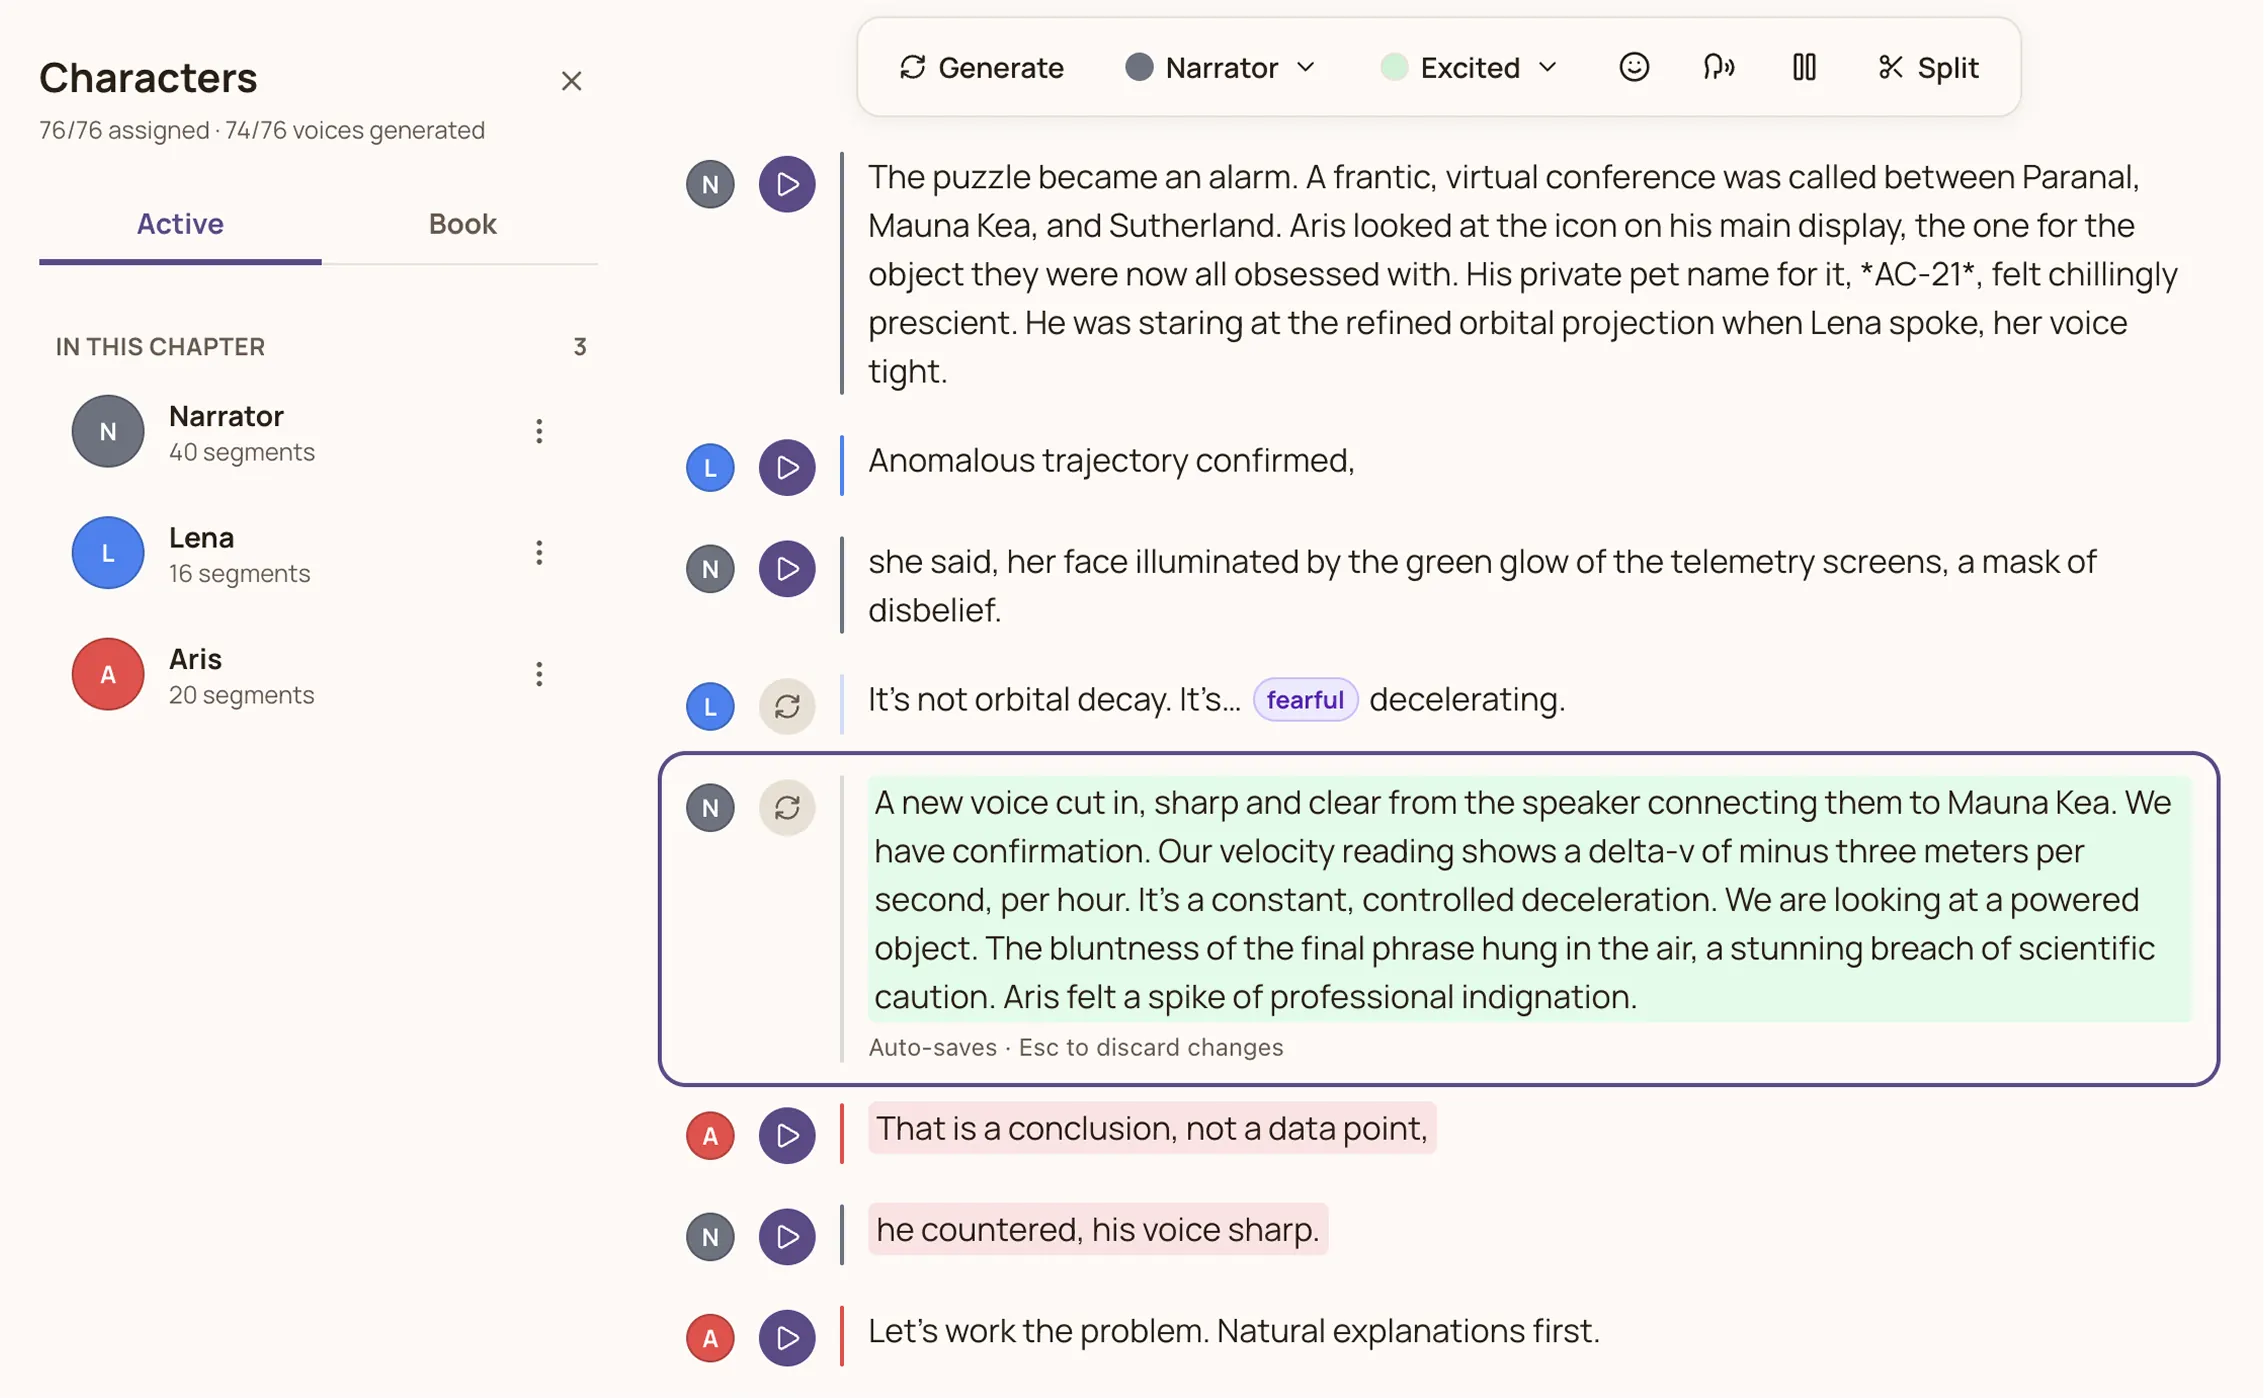
Task: Click the N avatar beside 'A new voice cut in'
Action: (710, 807)
